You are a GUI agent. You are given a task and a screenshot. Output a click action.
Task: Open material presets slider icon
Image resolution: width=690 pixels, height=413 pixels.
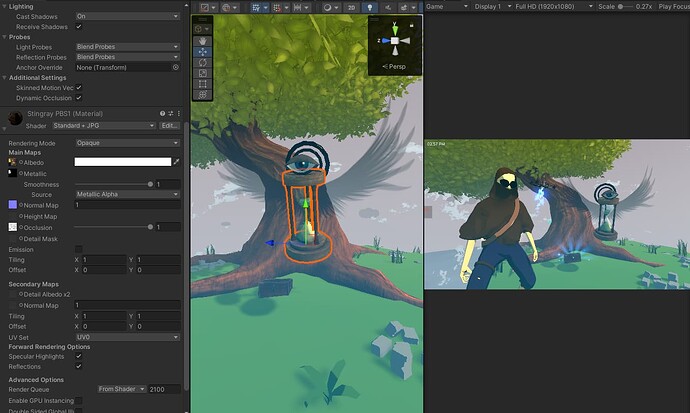(171, 113)
